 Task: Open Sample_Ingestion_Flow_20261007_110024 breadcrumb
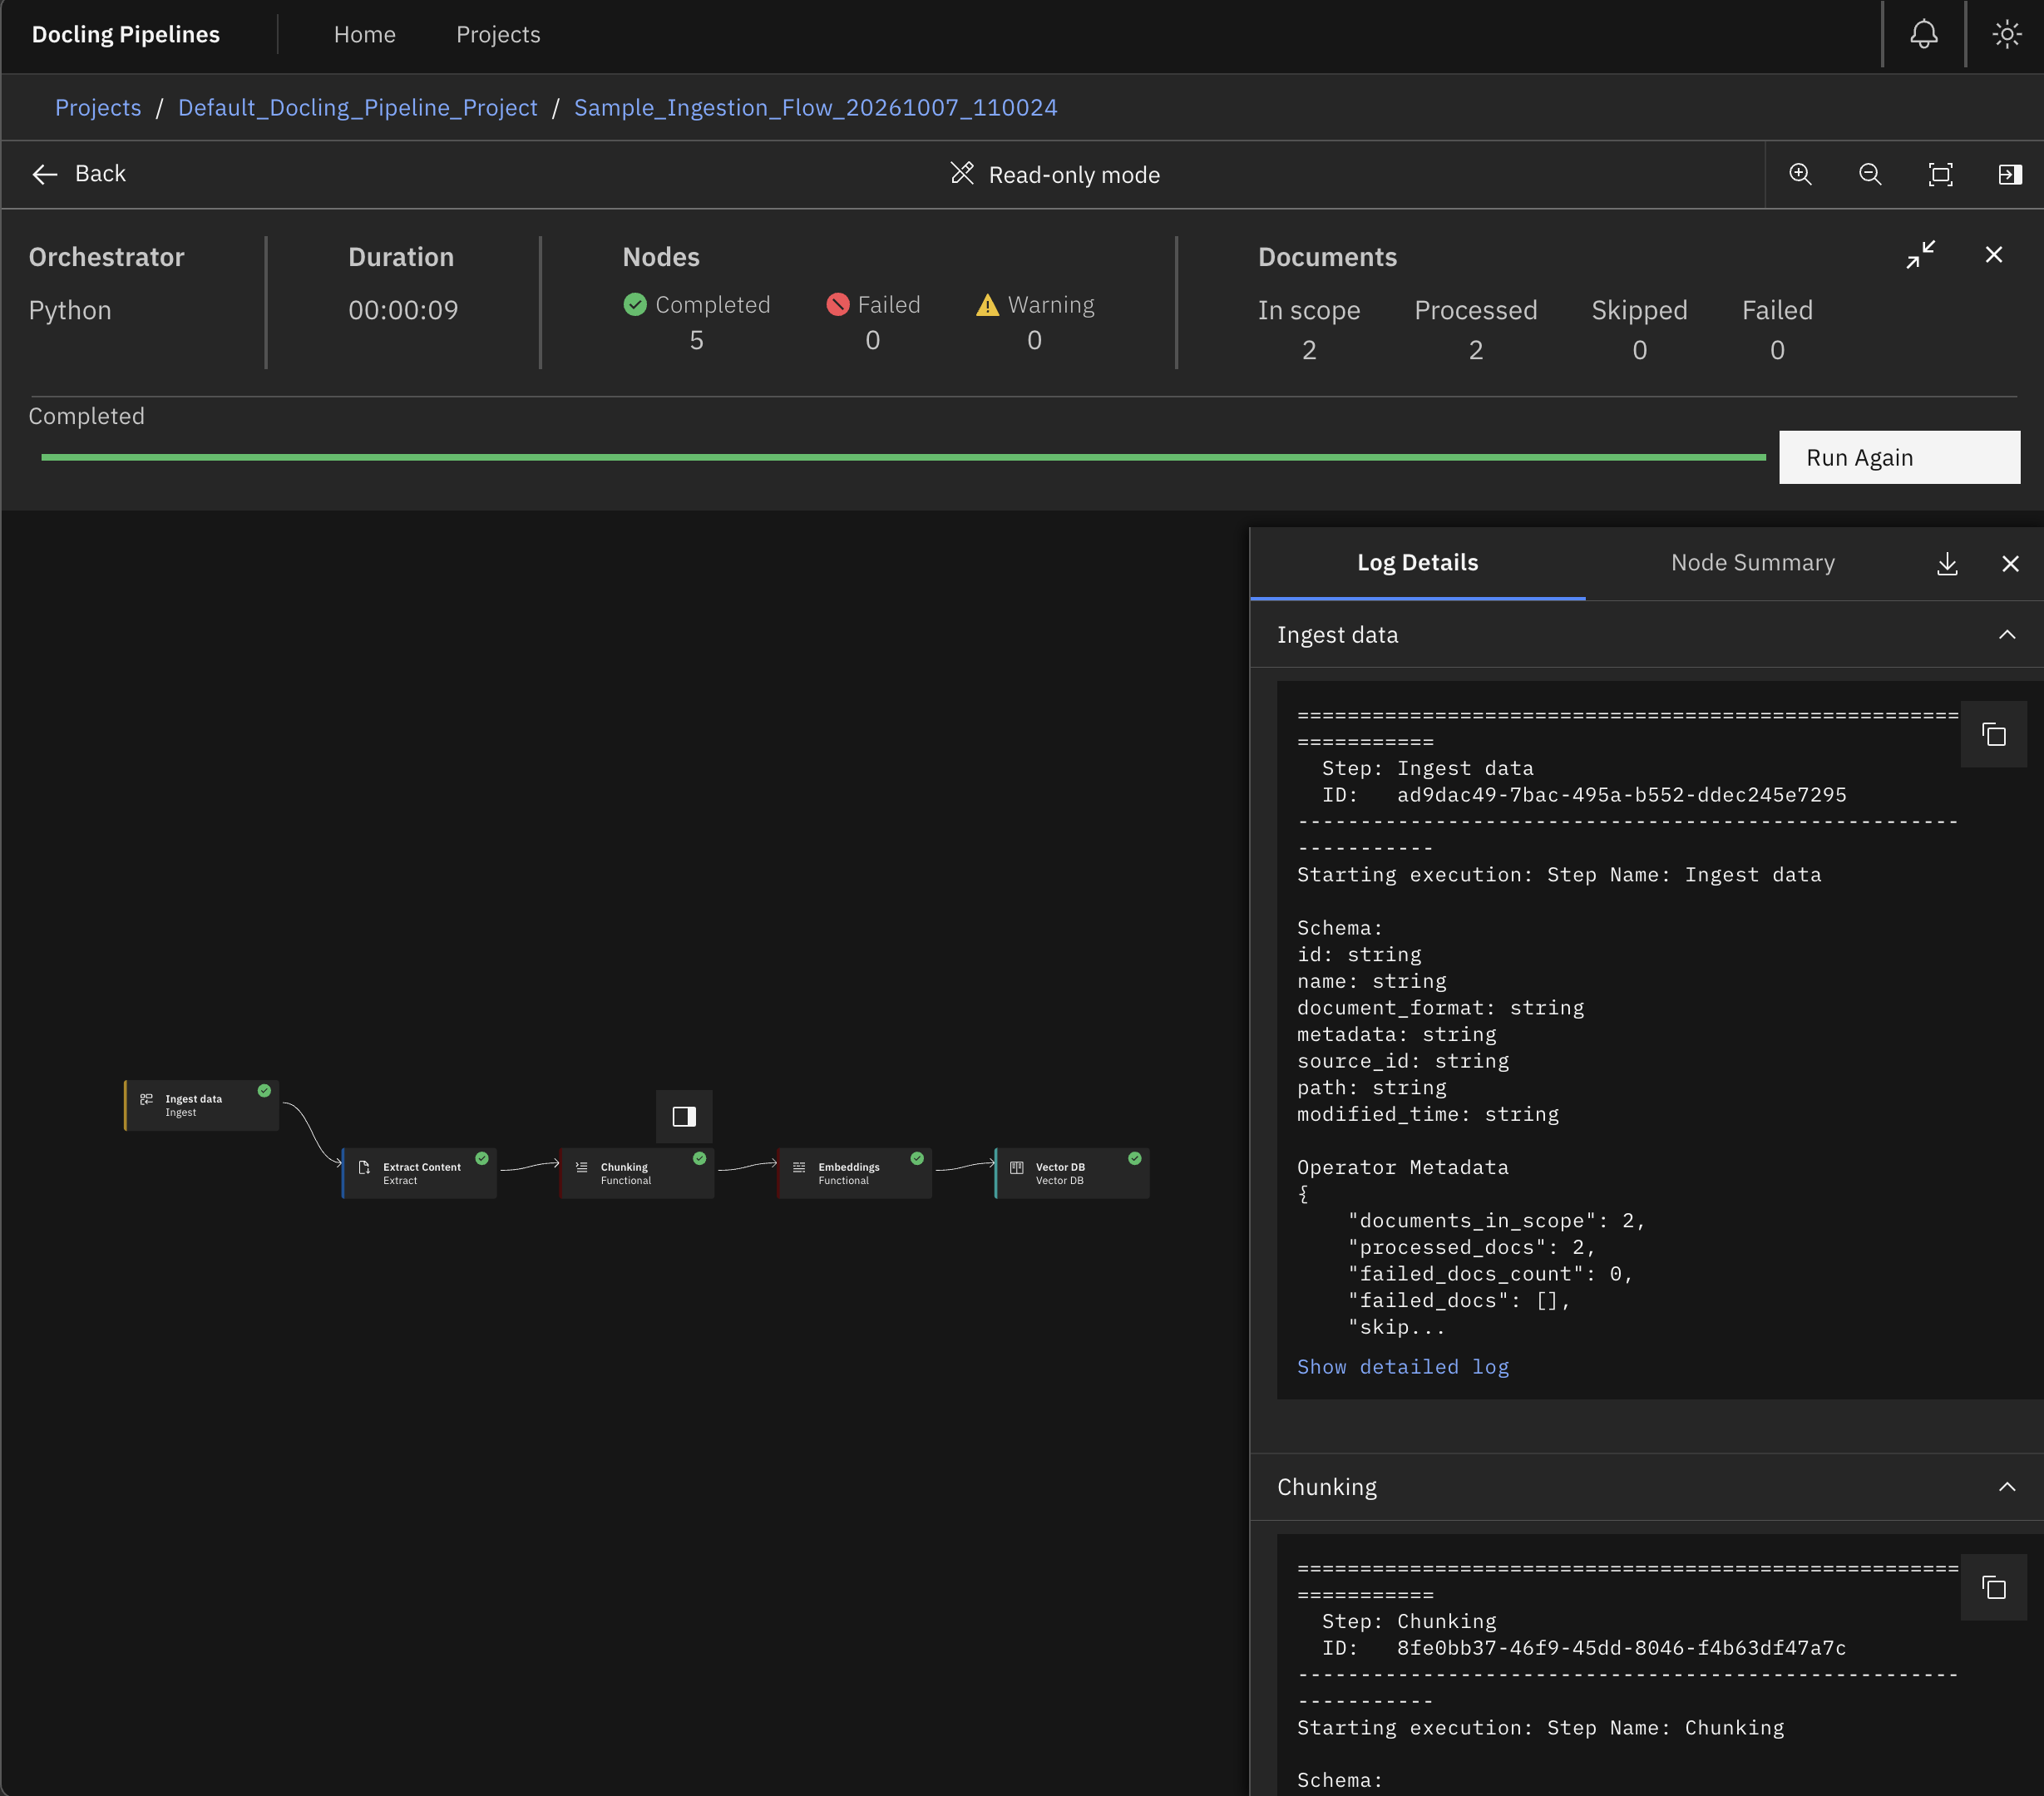pos(815,107)
